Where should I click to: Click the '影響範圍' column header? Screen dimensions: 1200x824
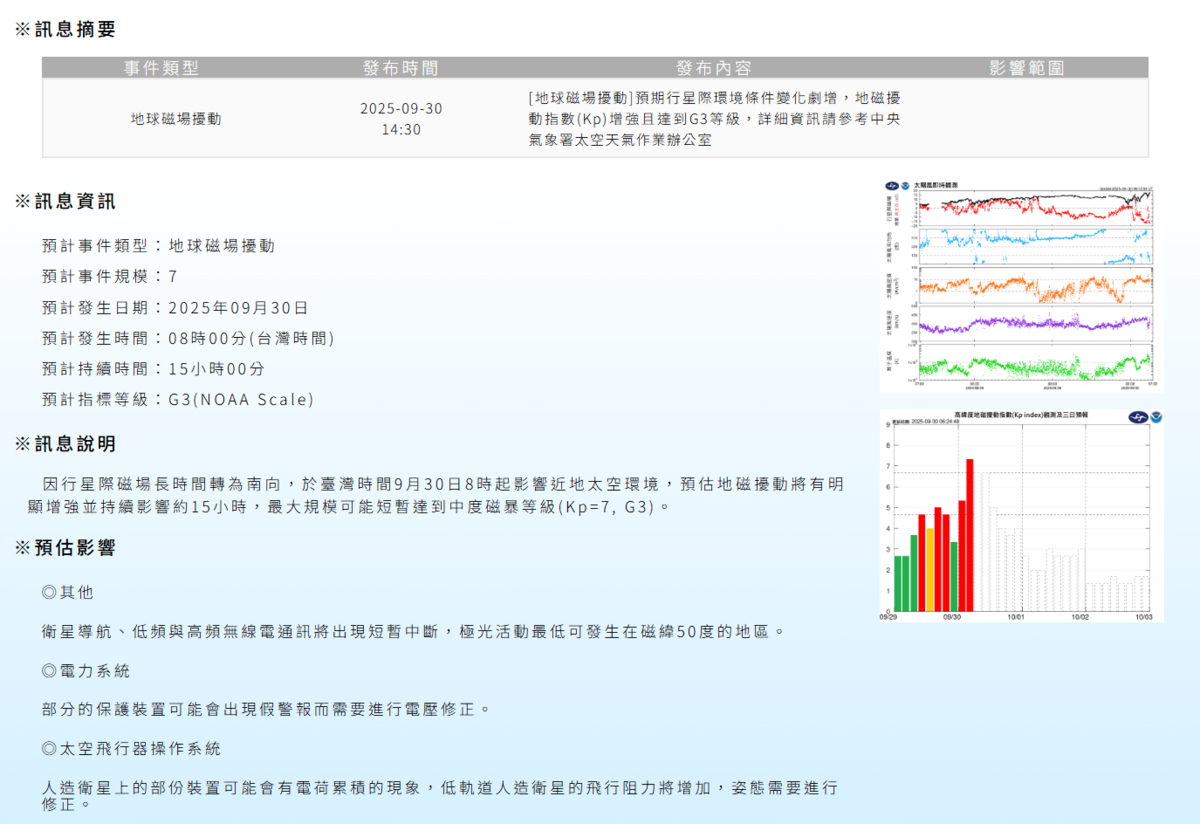tap(1027, 68)
